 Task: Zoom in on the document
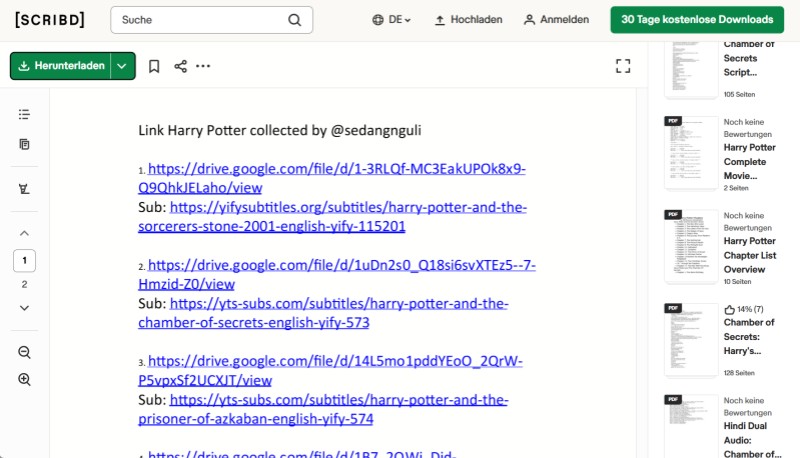pos(24,379)
